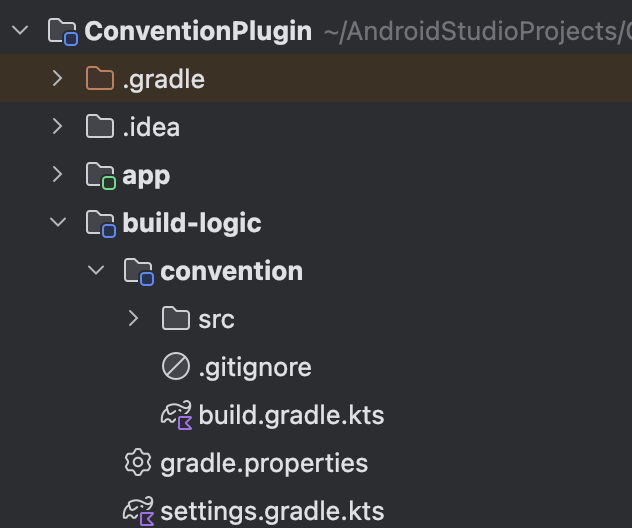Click the build-logic module folder icon

click(100, 223)
